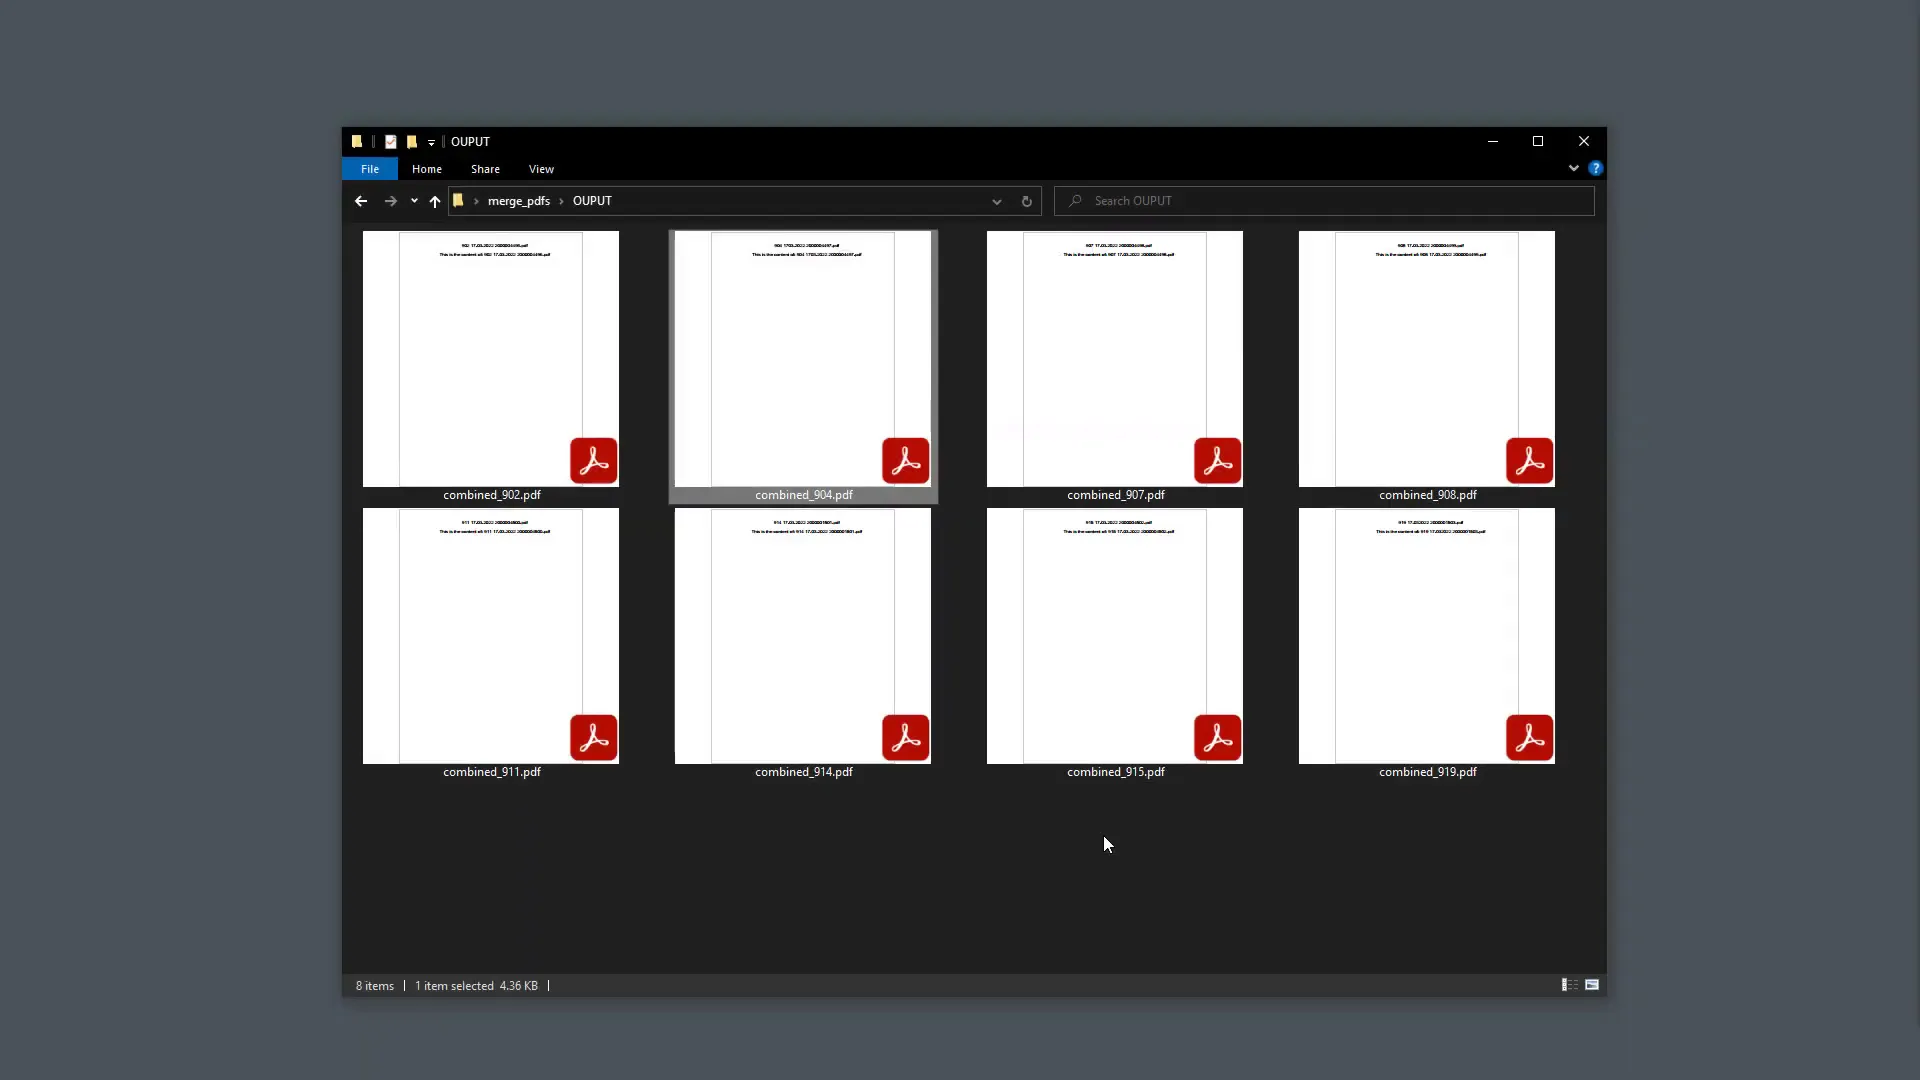The height and width of the screenshot is (1080, 1920).
Task: Refresh the OUPUT folder view
Action: click(1026, 201)
